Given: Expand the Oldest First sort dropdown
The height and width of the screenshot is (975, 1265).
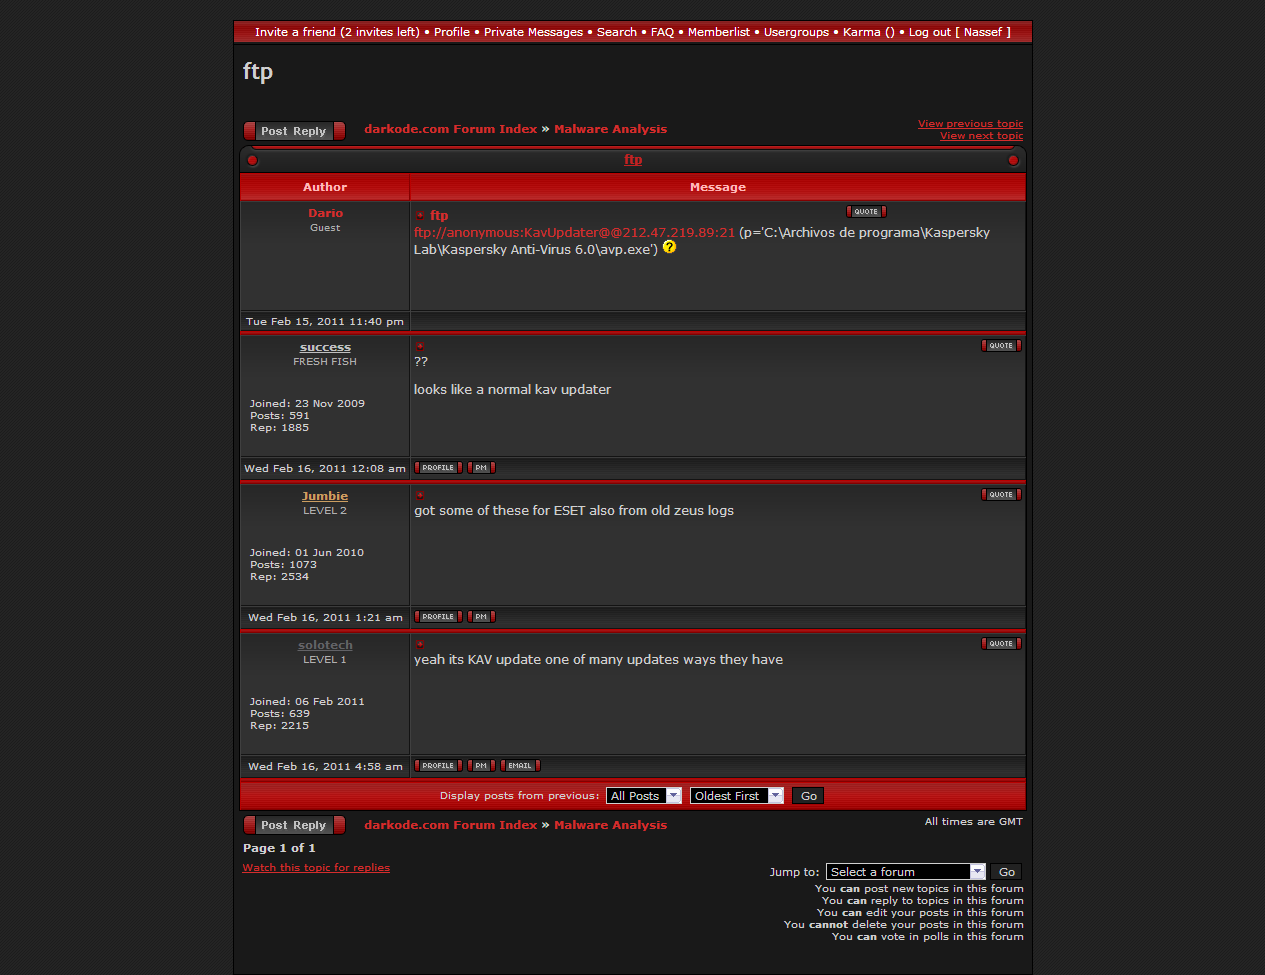Looking at the screenshot, I should [x=736, y=796].
